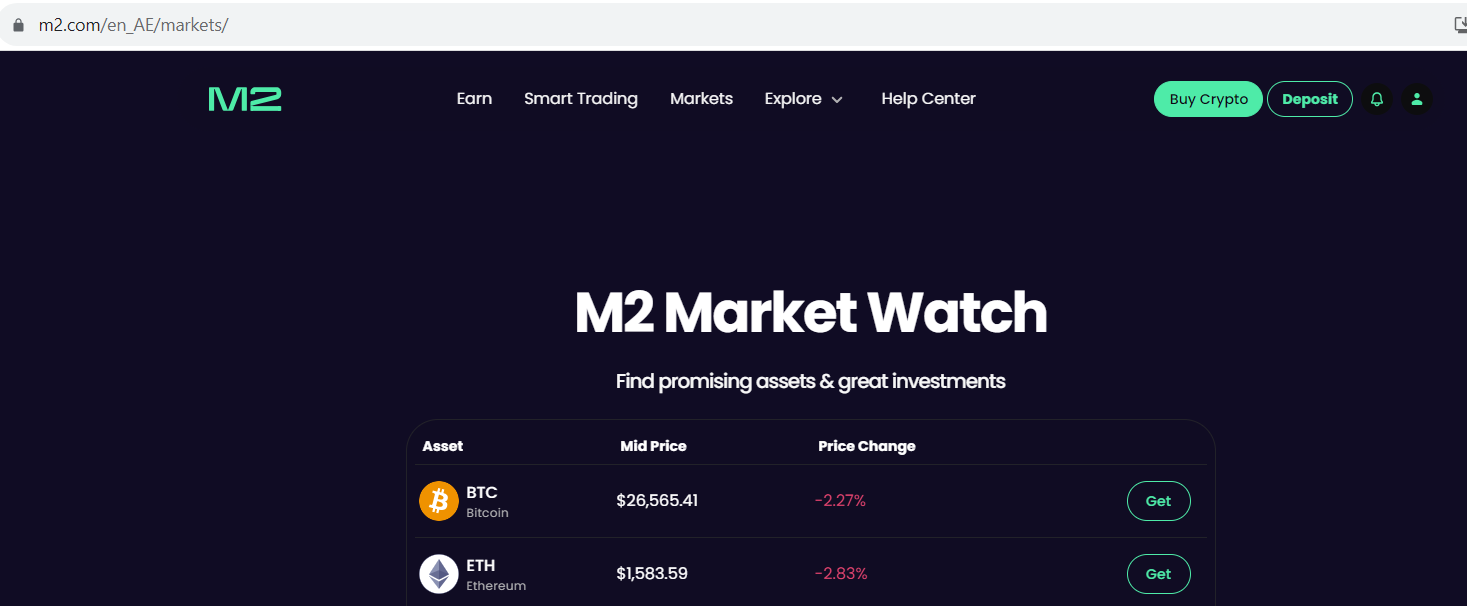Go to Smart Trading
This screenshot has width=1467, height=606.
click(x=581, y=98)
